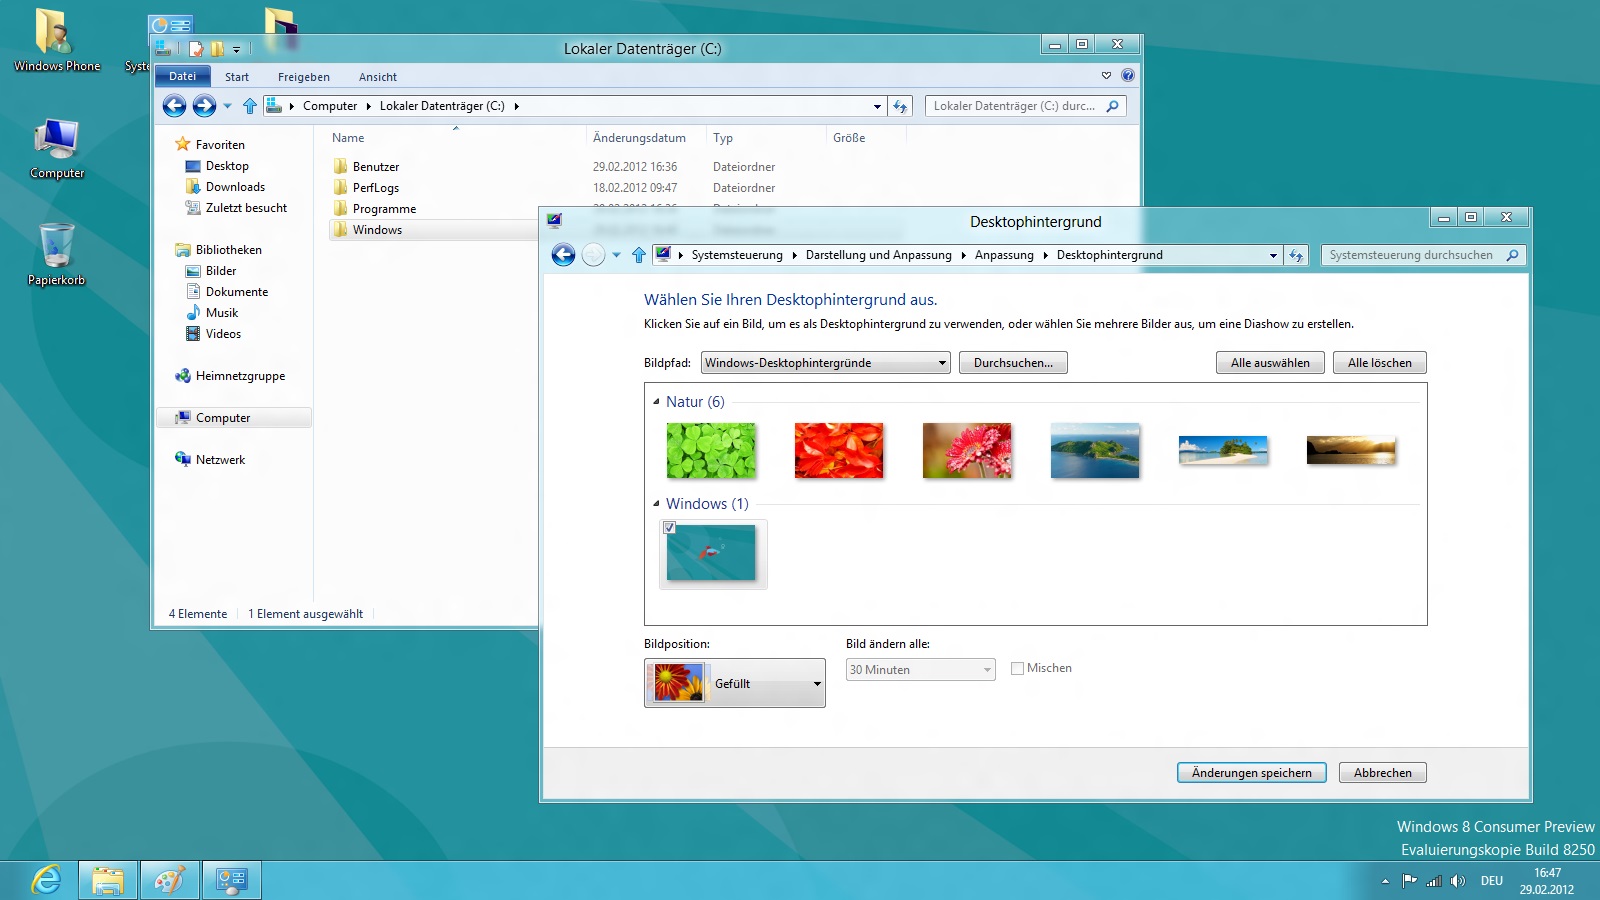Click Änderungen speichern button

(x=1252, y=773)
